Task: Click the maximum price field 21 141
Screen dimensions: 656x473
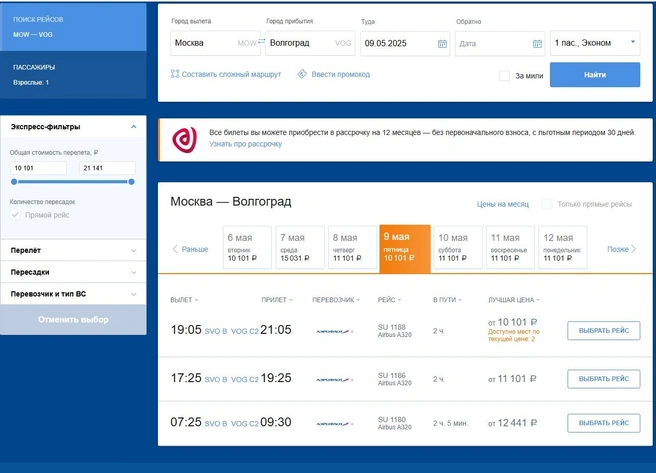Action: click(107, 168)
